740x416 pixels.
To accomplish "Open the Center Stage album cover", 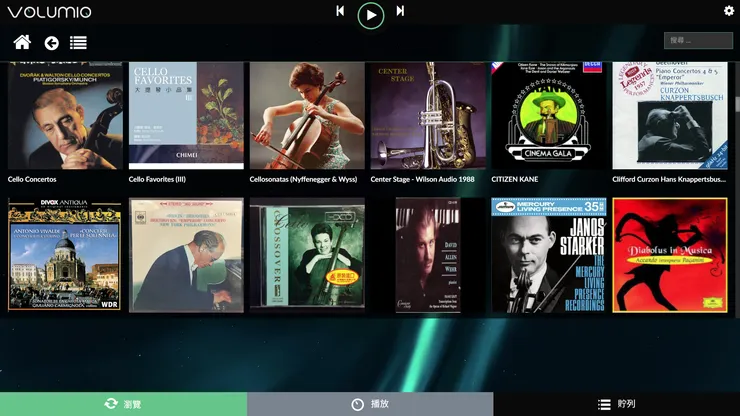I will click(x=428, y=116).
